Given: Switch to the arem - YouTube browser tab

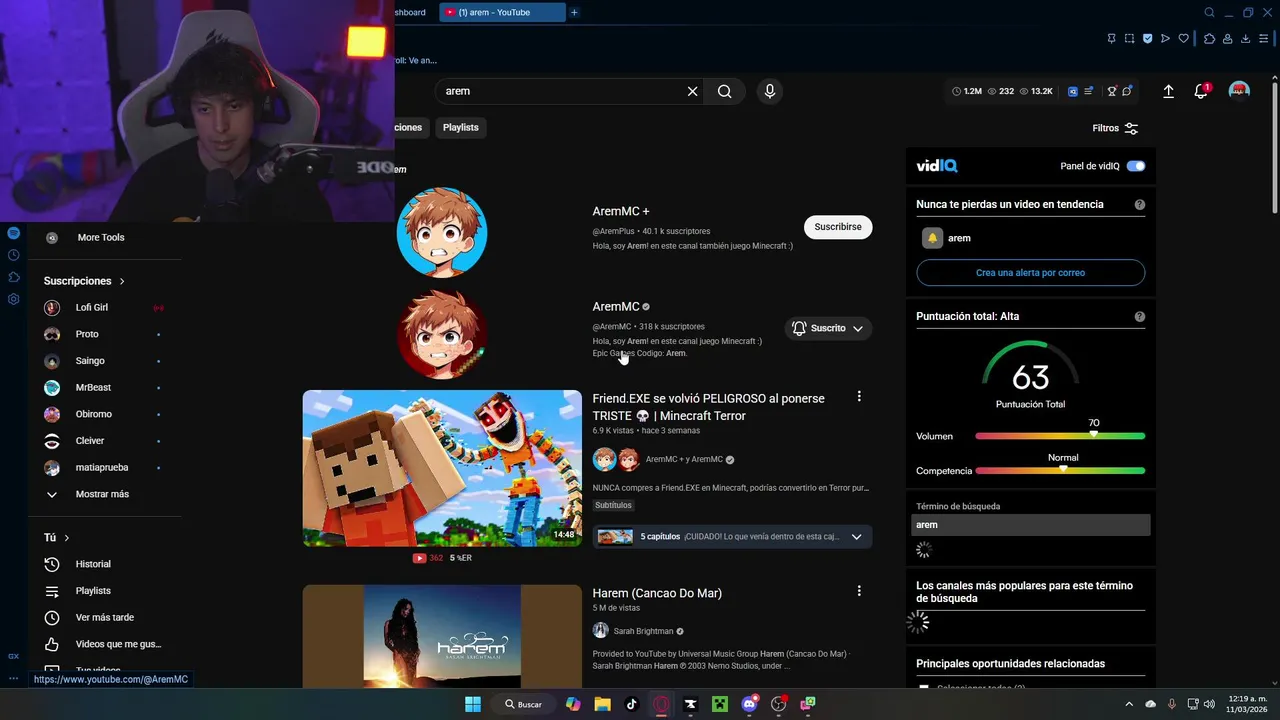Looking at the screenshot, I should click(501, 12).
